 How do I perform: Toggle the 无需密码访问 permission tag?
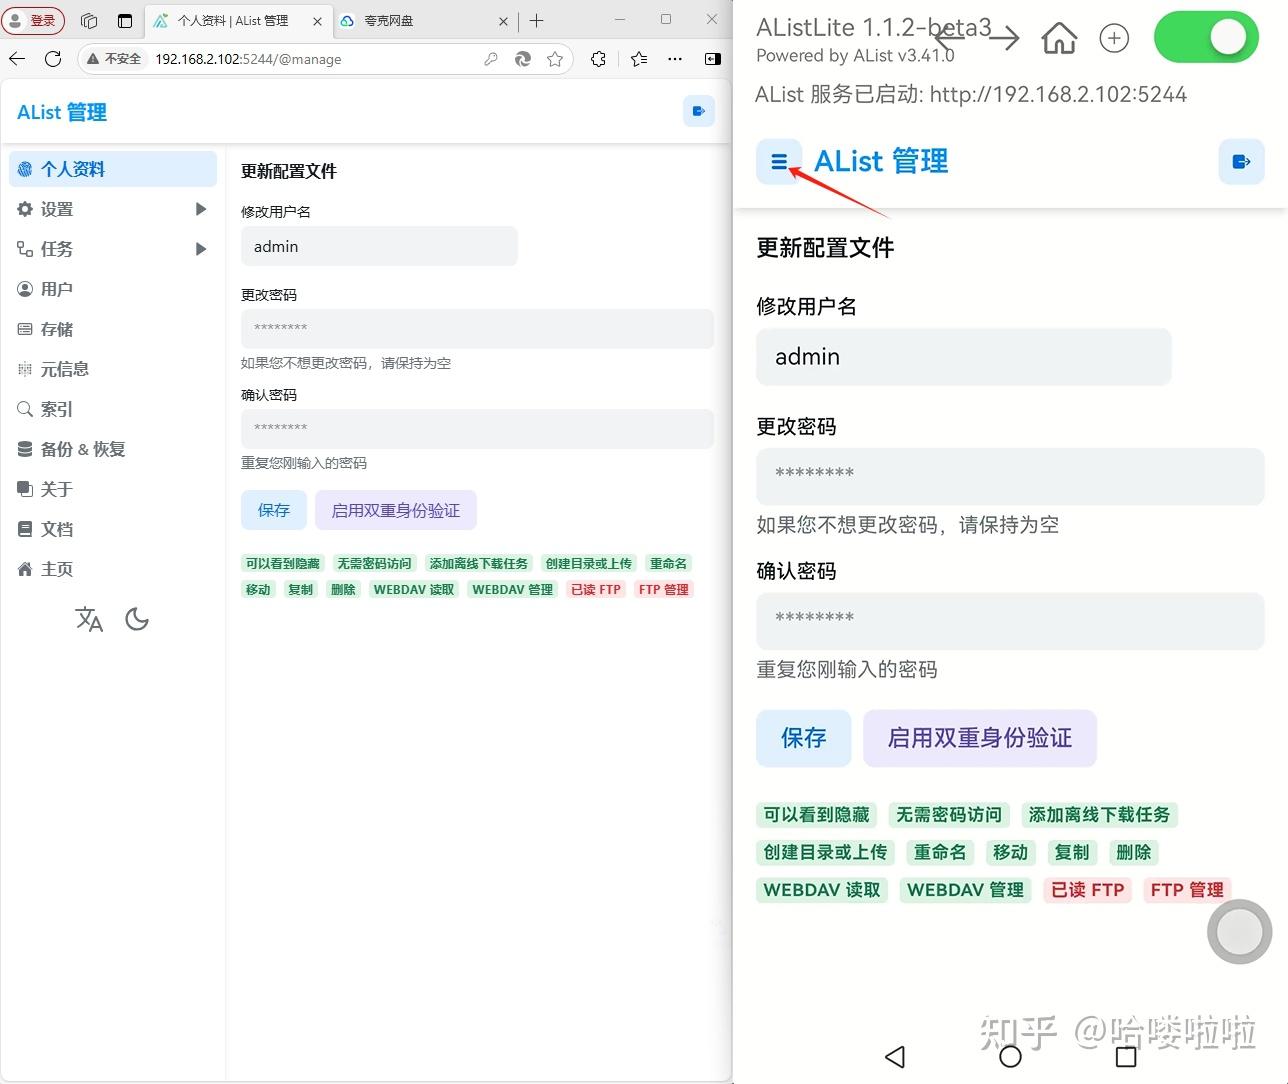375,563
